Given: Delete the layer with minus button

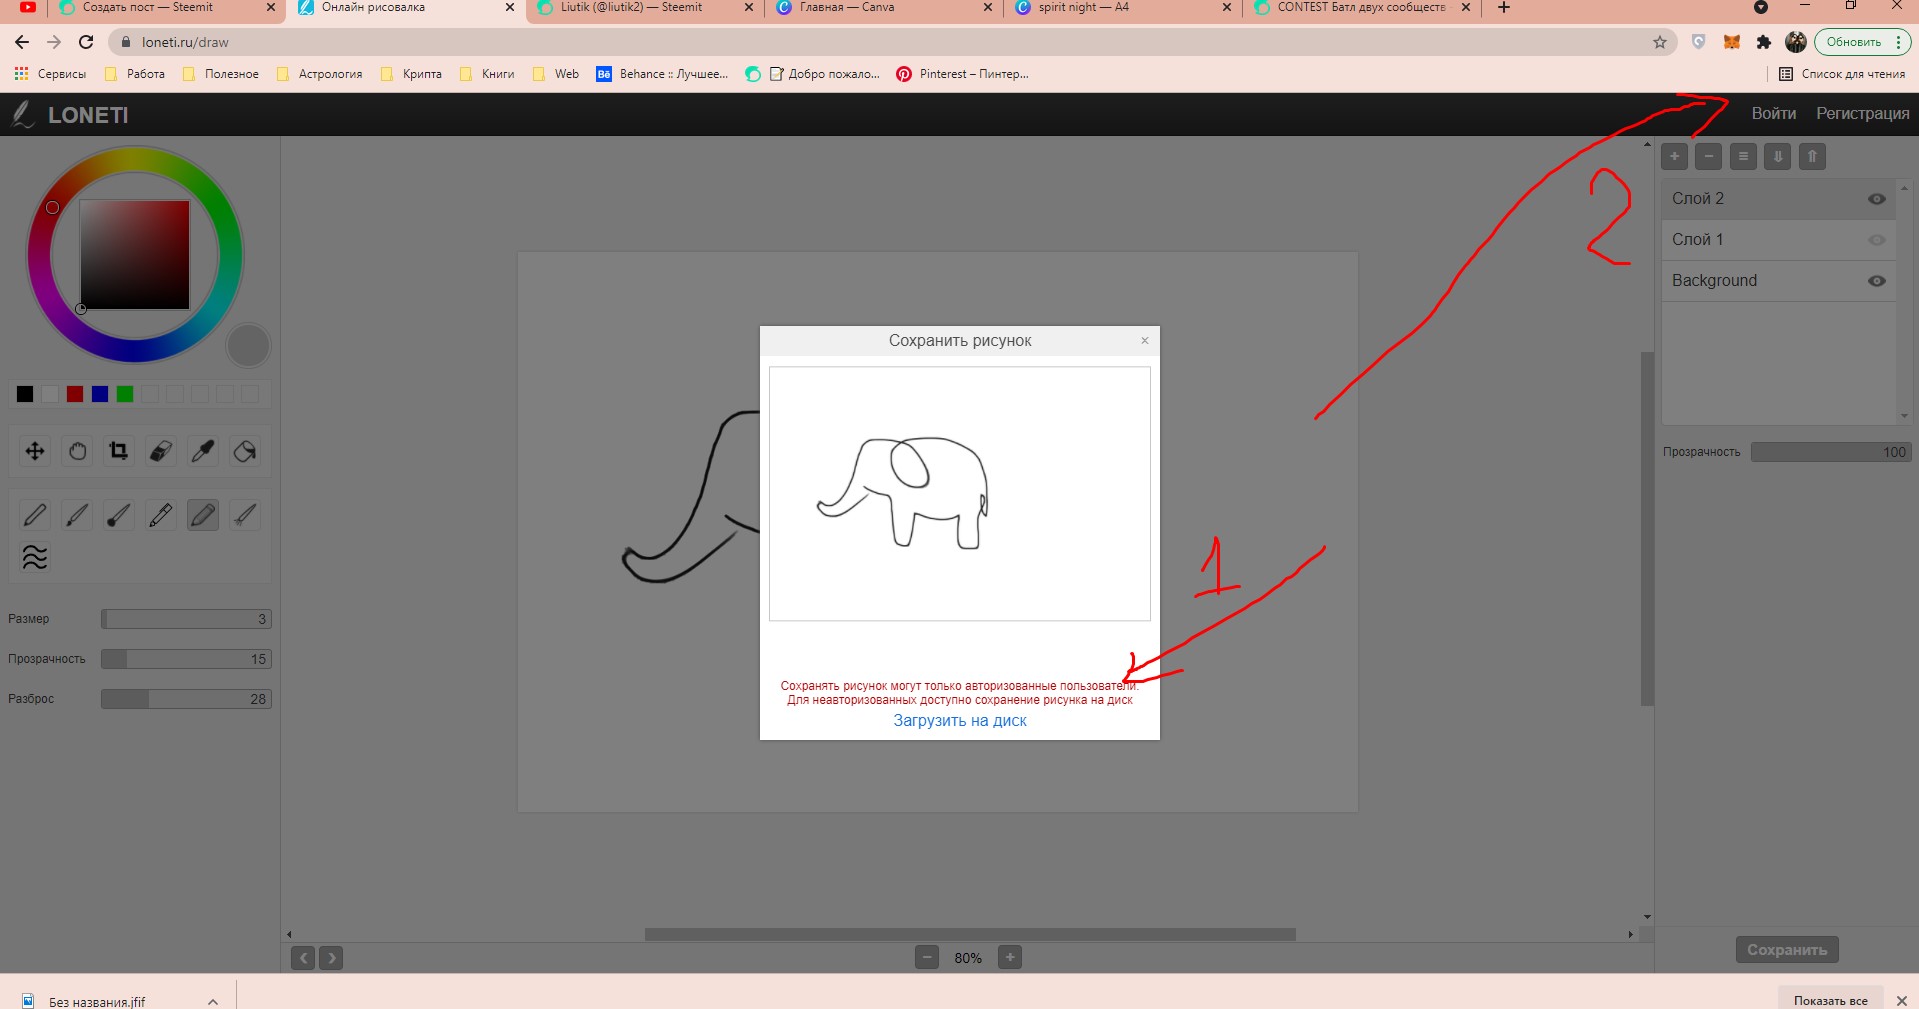Looking at the screenshot, I should (x=1709, y=156).
